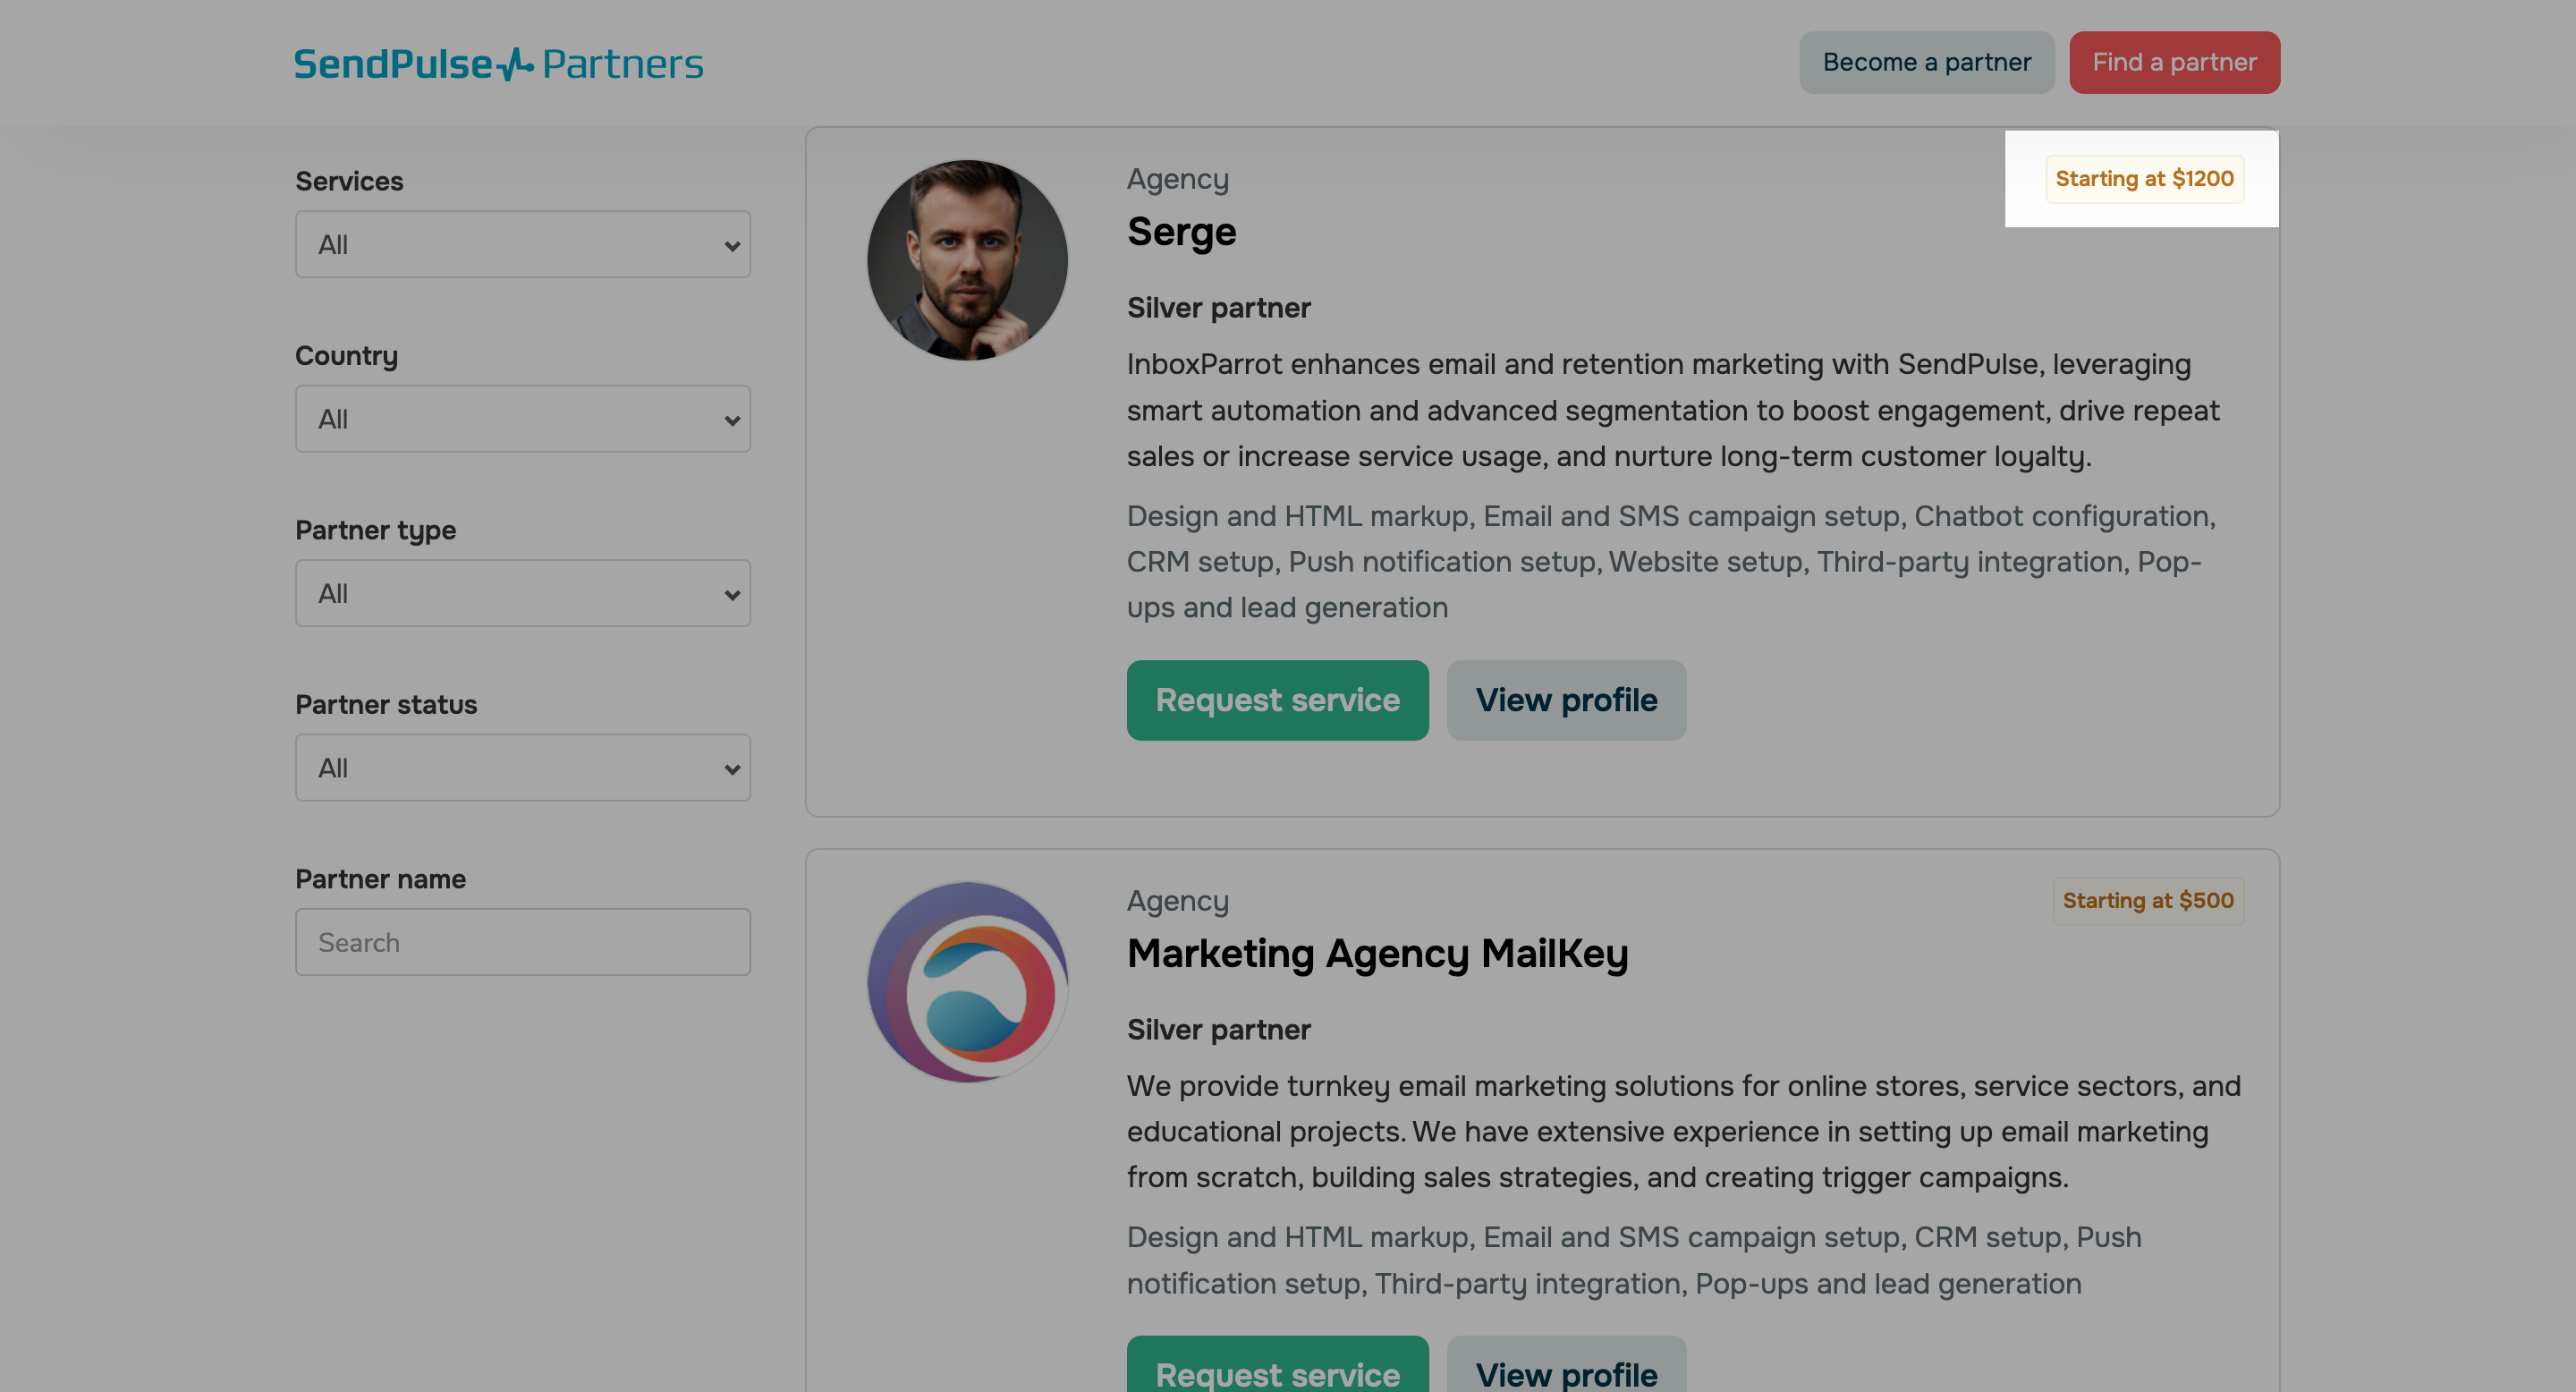Expand the Partner type dropdown
This screenshot has width=2576, height=1392.
[x=522, y=592]
